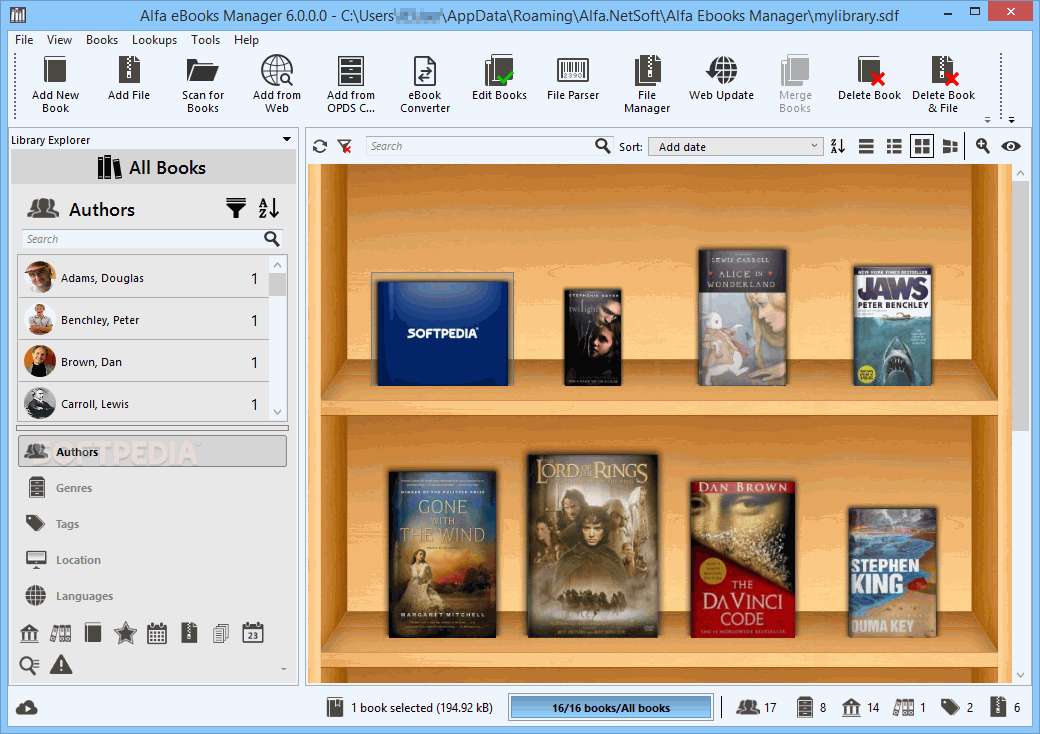Image resolution: width=1040 pixels, height=734 pixels.
Task: Switch to simple list view
Action: [866, 147]
